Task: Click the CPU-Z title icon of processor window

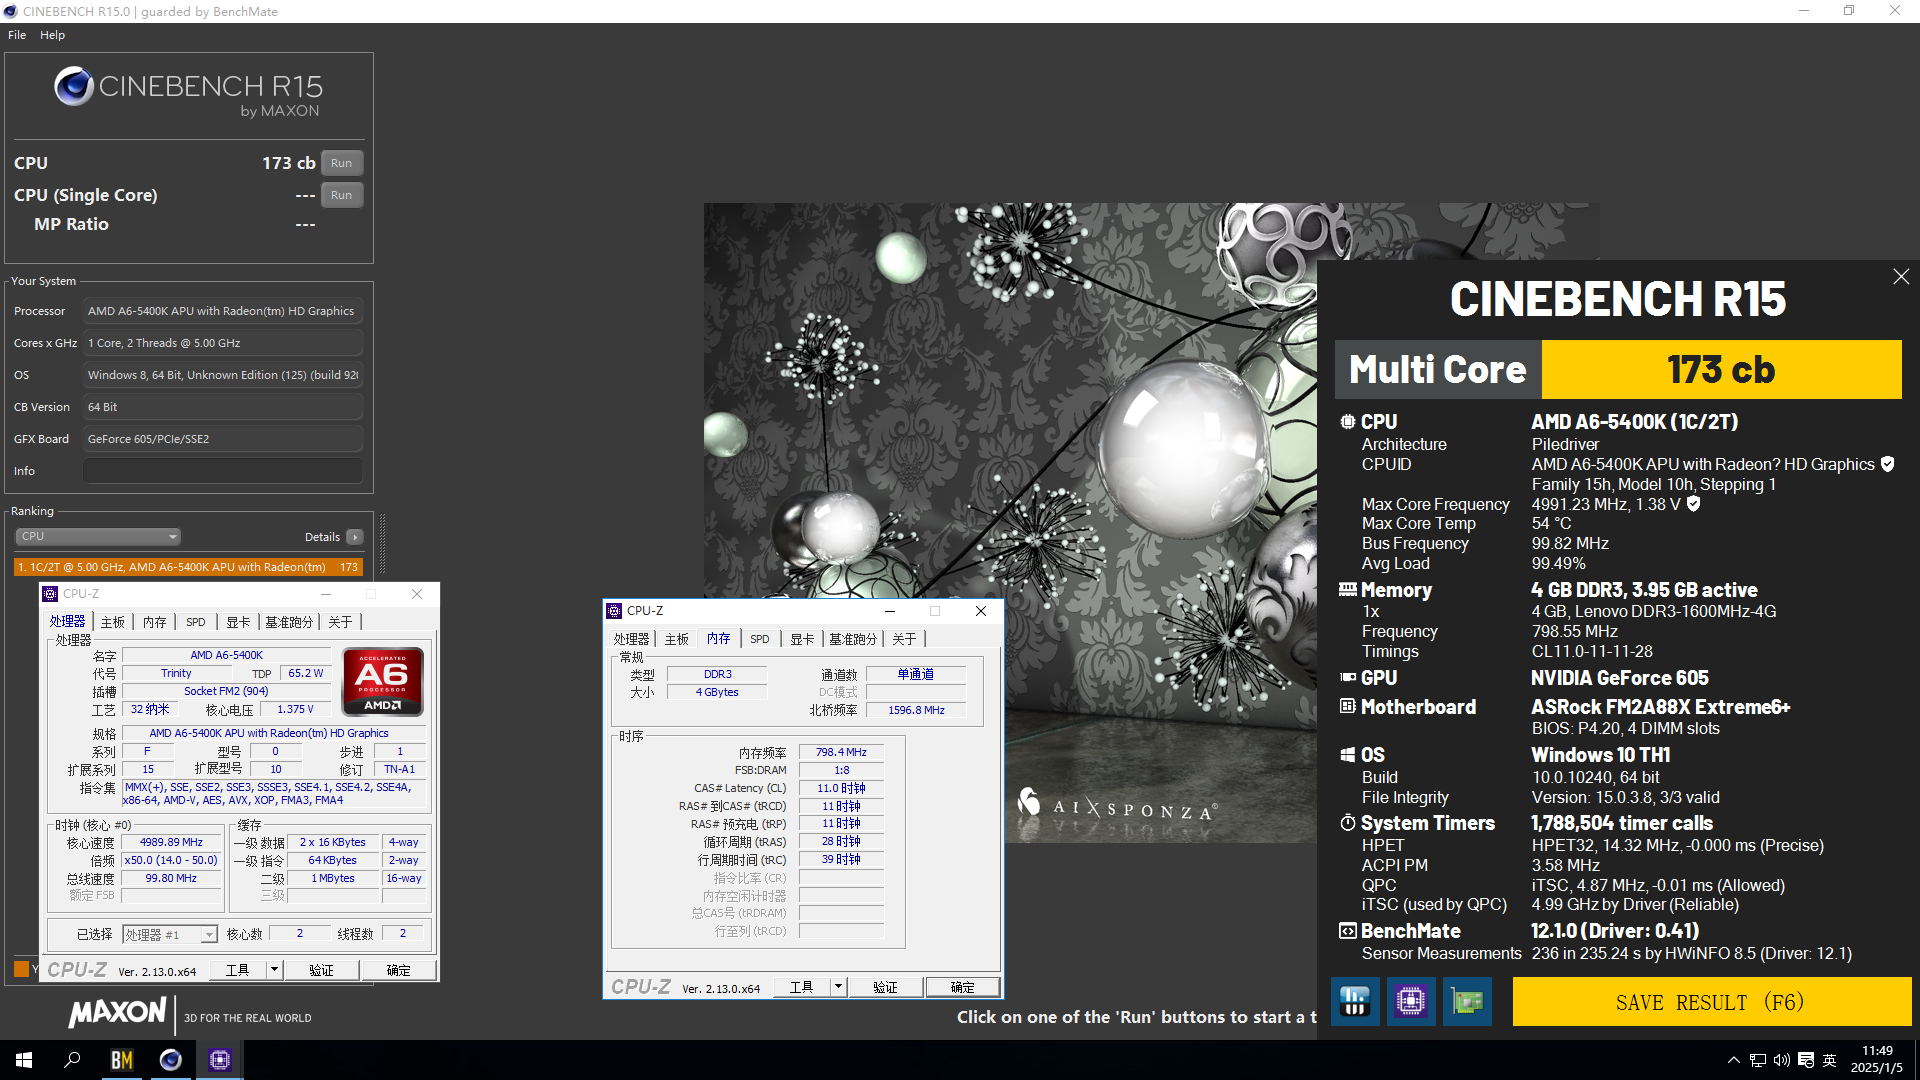Action: (50, 594)
